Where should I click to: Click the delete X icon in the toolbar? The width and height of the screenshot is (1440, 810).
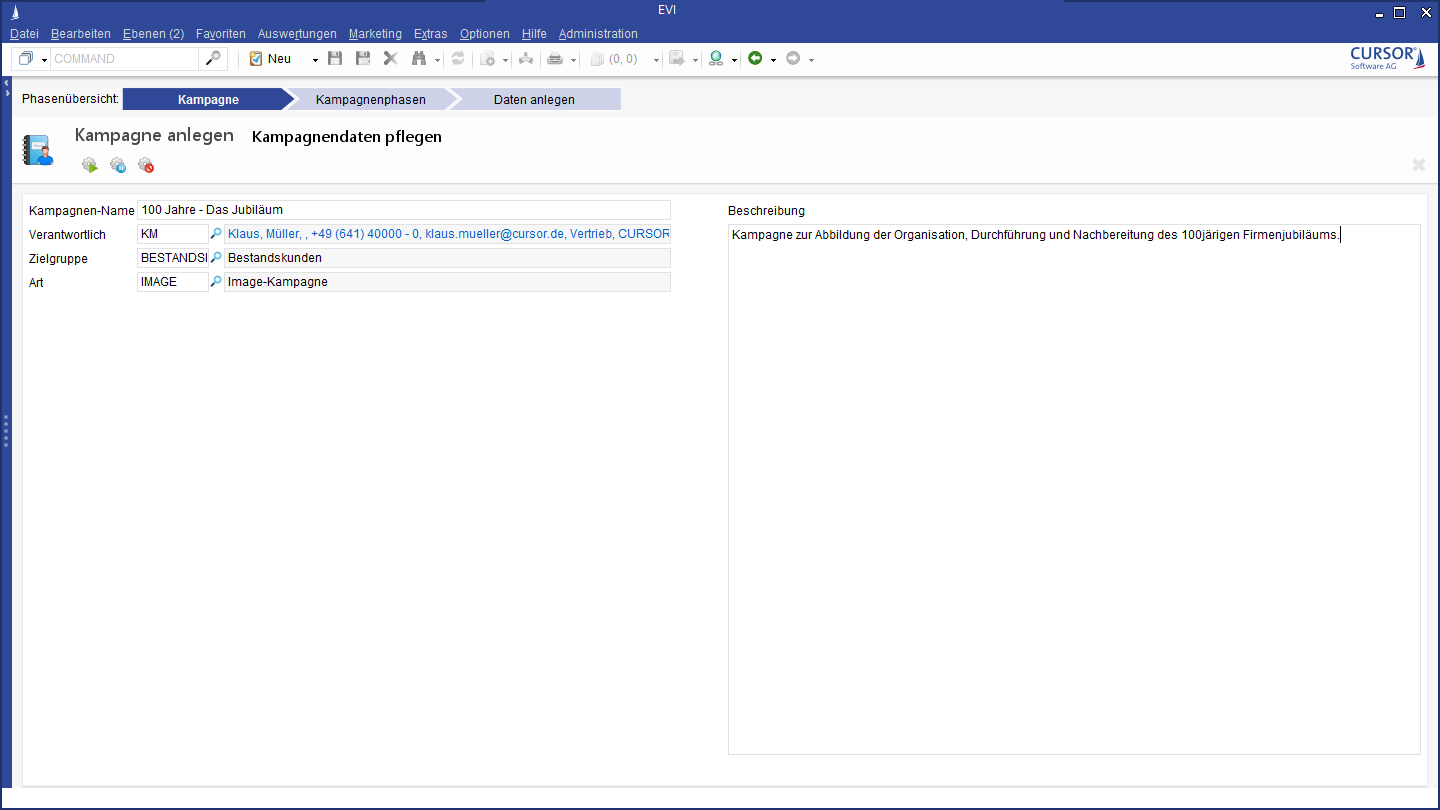click(x=391, y=59)
